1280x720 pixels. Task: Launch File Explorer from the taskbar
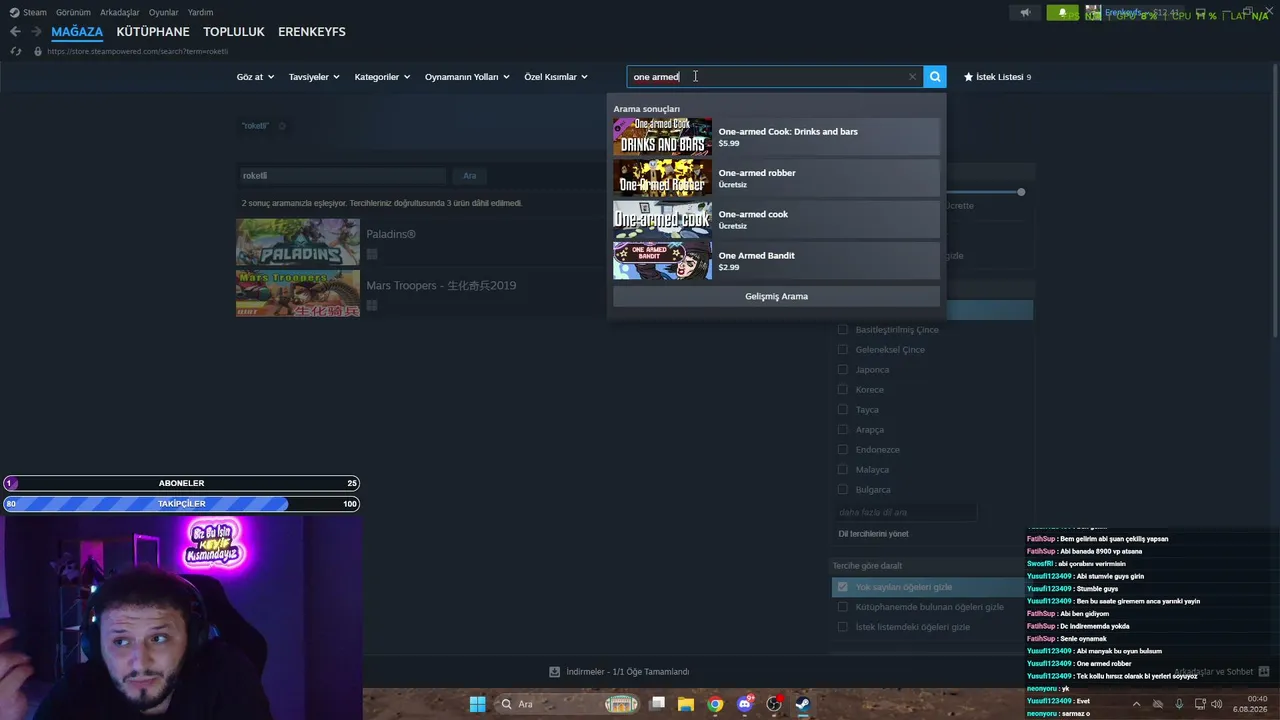[686, 704]
